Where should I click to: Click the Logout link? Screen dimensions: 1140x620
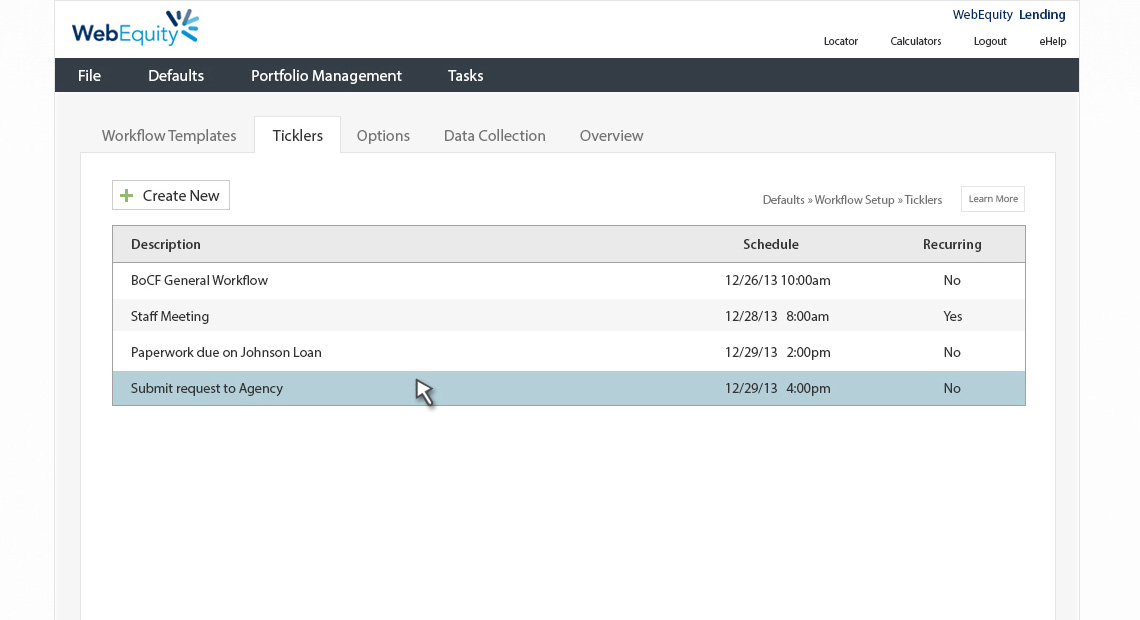tap(989, 42)
